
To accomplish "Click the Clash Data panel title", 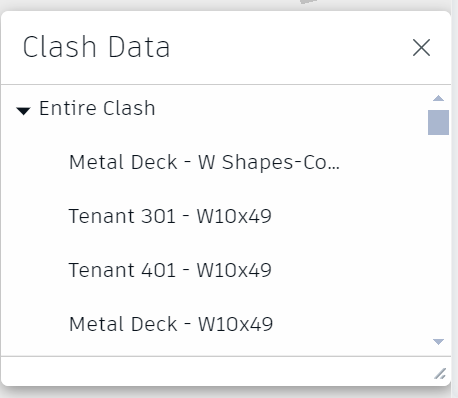I will (x=96, y=47).
